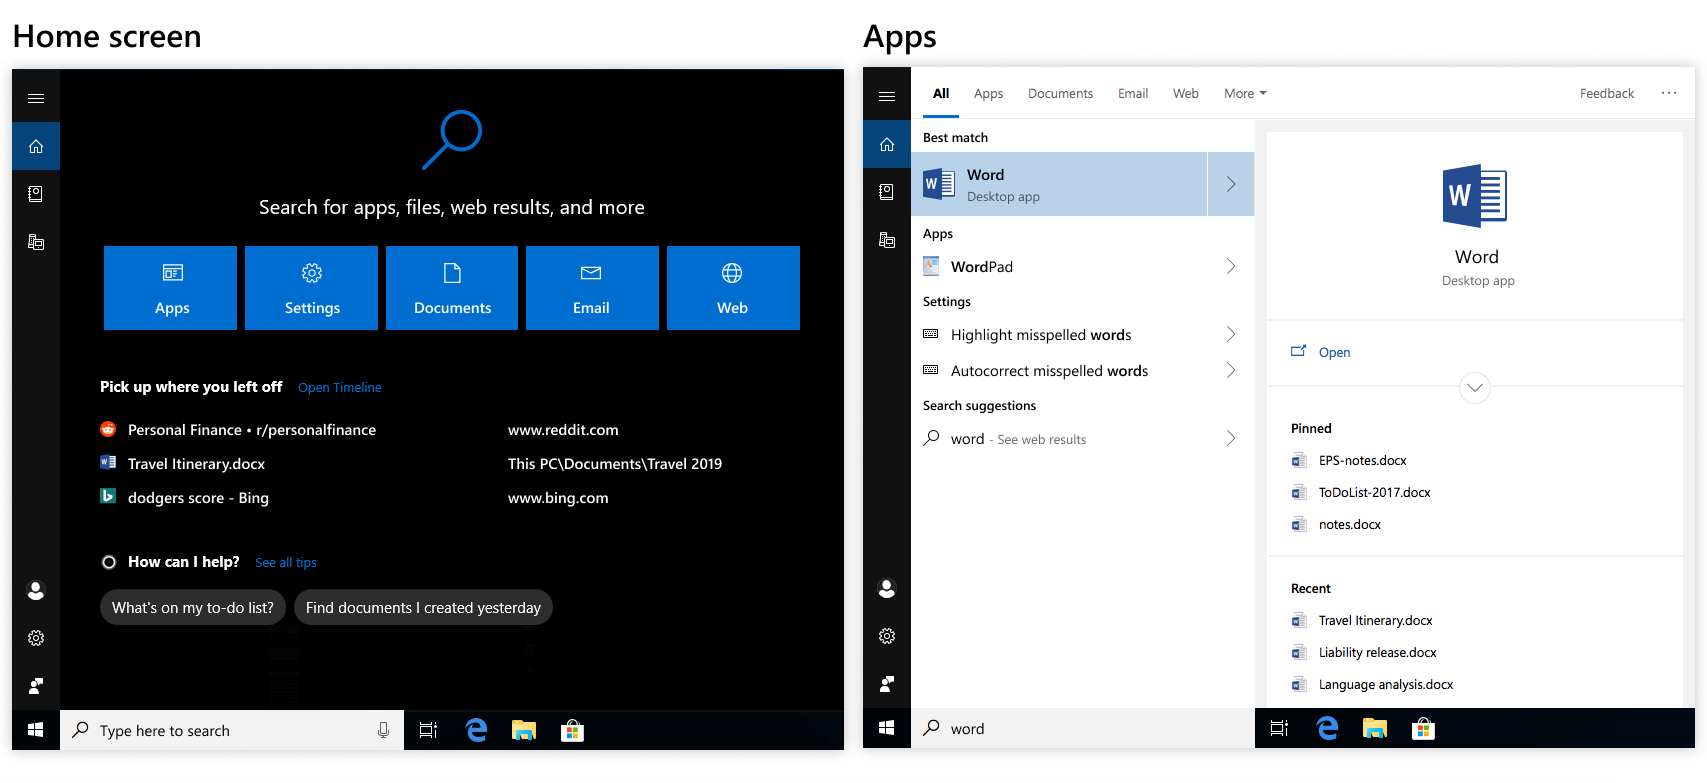Click the hamburger menu in the Home screen sidebar
The image size is (1707, 783).
pyautogui.click(x=36, y=98)
